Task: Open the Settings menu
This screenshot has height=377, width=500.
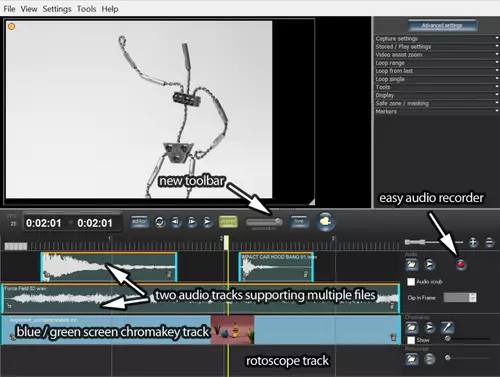Action: coord(57,9)
